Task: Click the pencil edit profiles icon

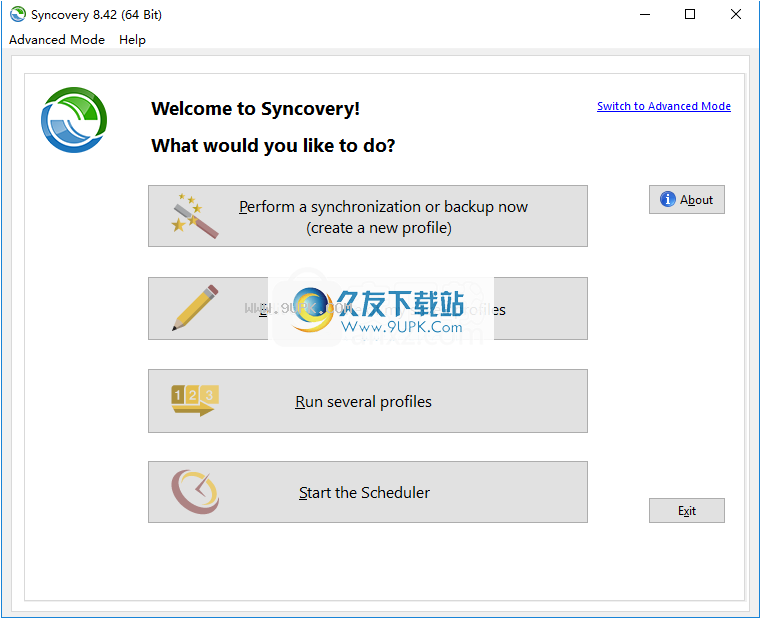Action: [195, 308]
